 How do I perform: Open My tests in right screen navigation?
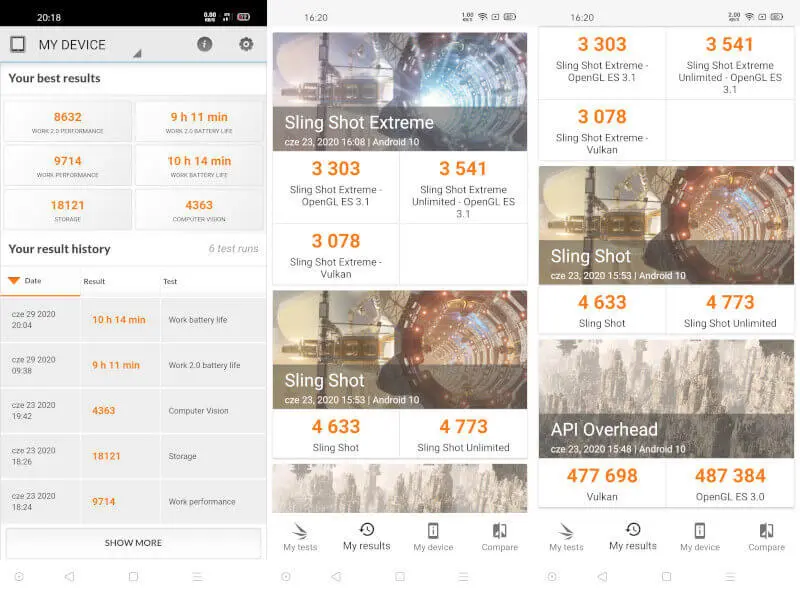pos(566,536)
